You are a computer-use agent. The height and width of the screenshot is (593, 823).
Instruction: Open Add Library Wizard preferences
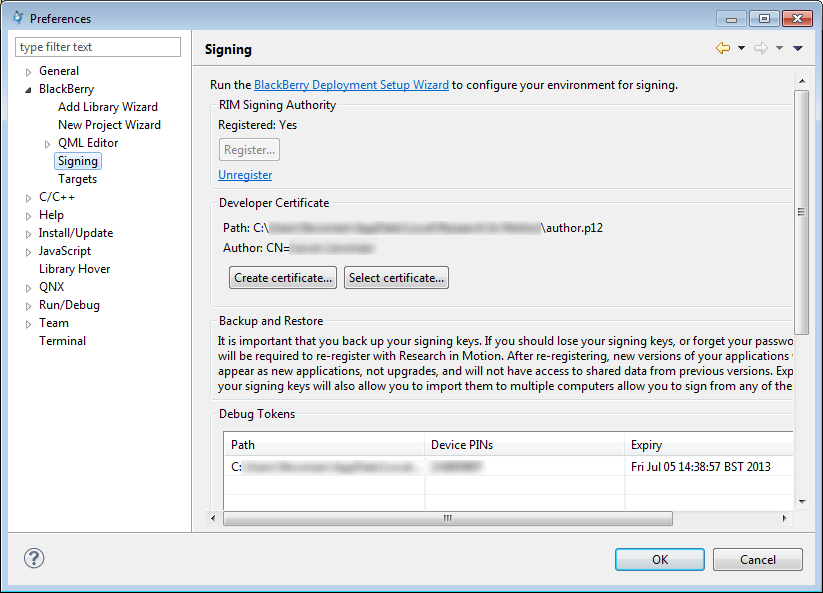[108, 107]
